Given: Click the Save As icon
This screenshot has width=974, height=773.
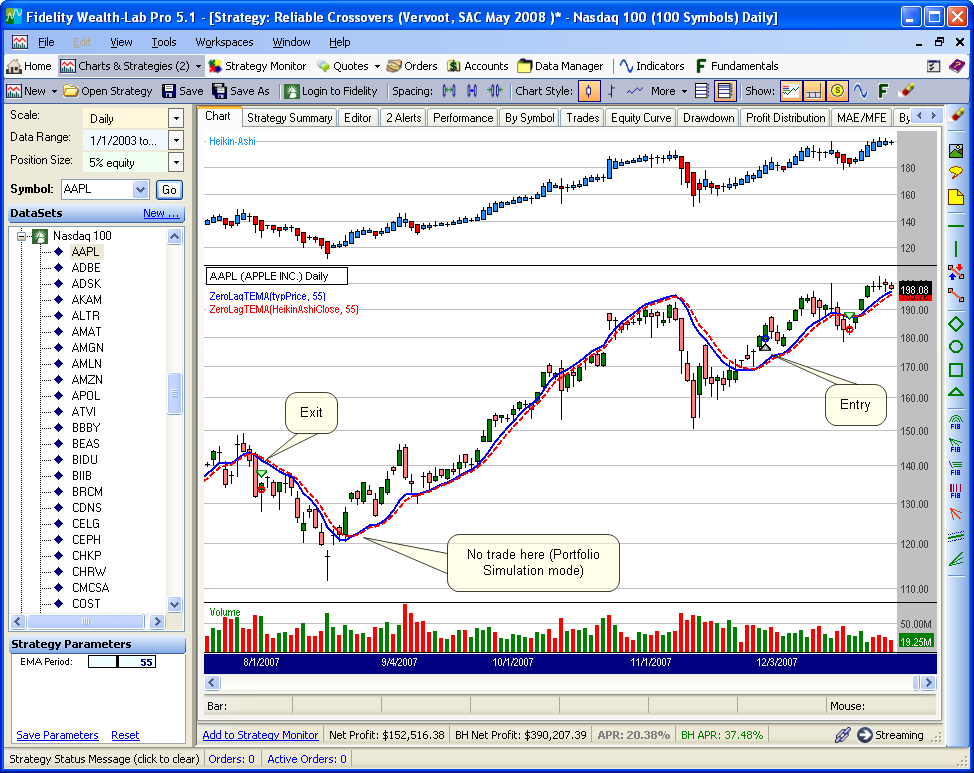Looking at the screenshot, I should tap(241, 91).
